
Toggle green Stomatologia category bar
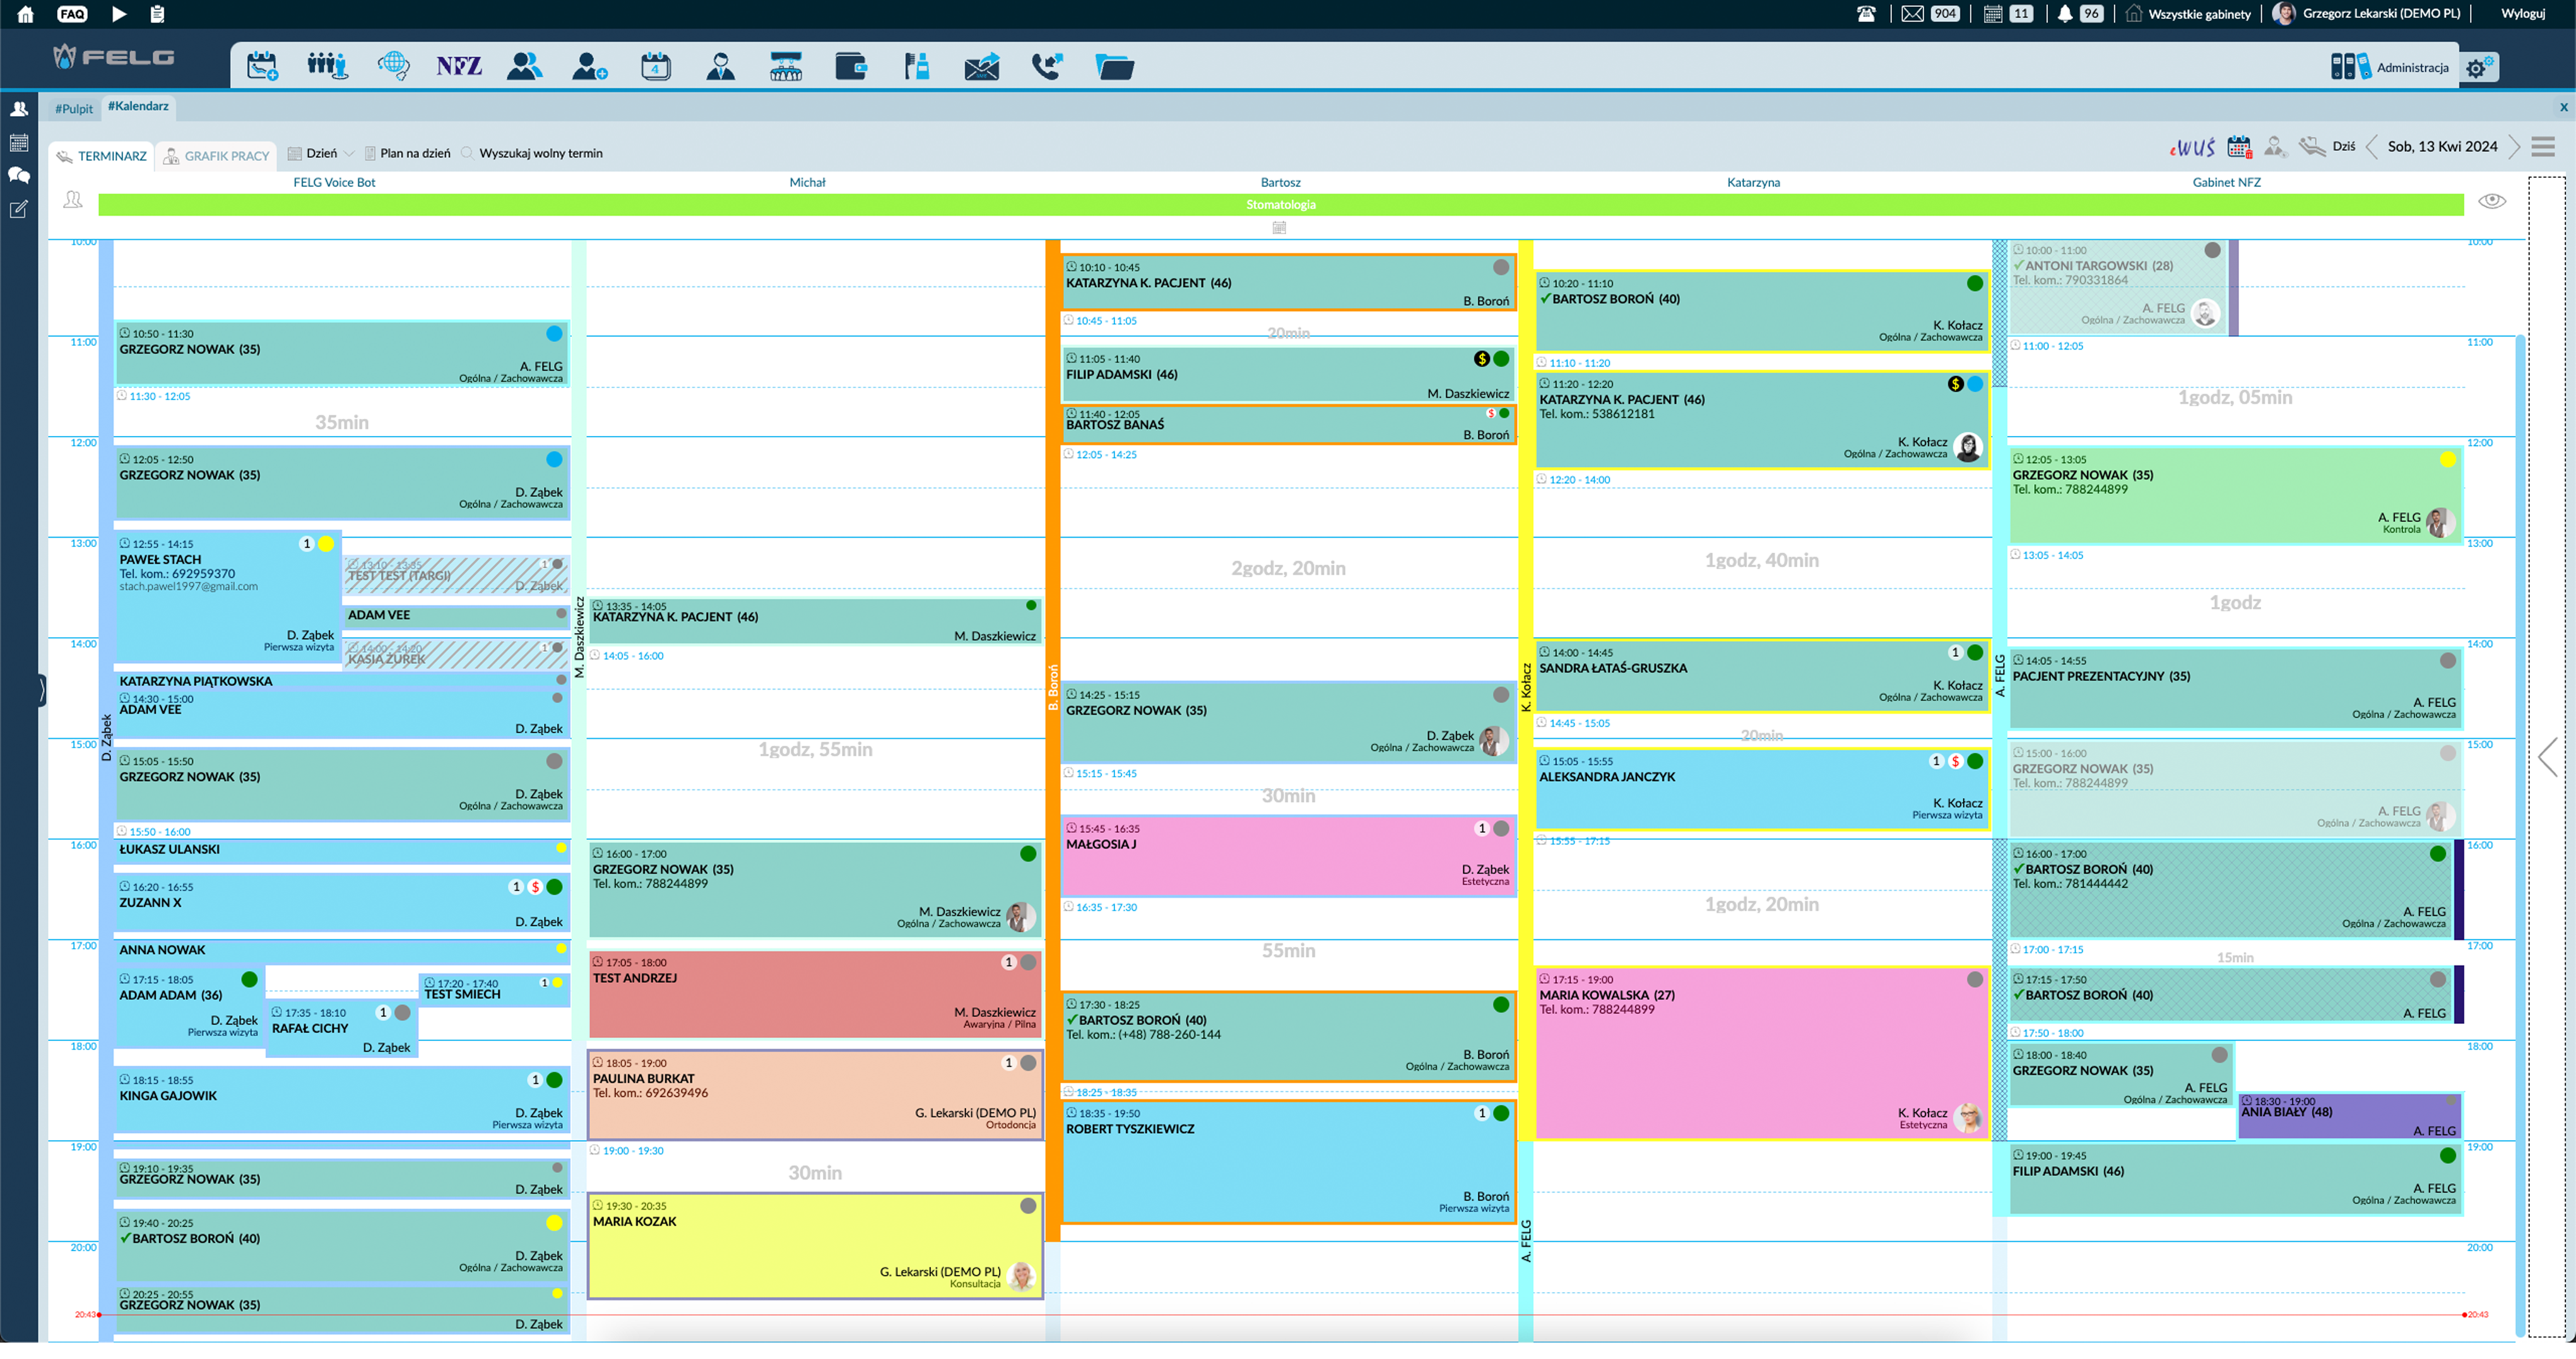pos(1280,205)
